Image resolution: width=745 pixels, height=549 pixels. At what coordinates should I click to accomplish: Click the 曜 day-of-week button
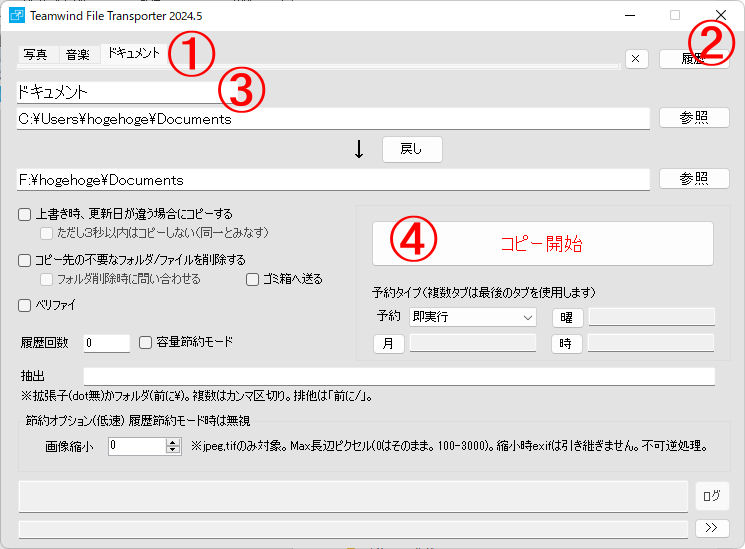(567, 318)
